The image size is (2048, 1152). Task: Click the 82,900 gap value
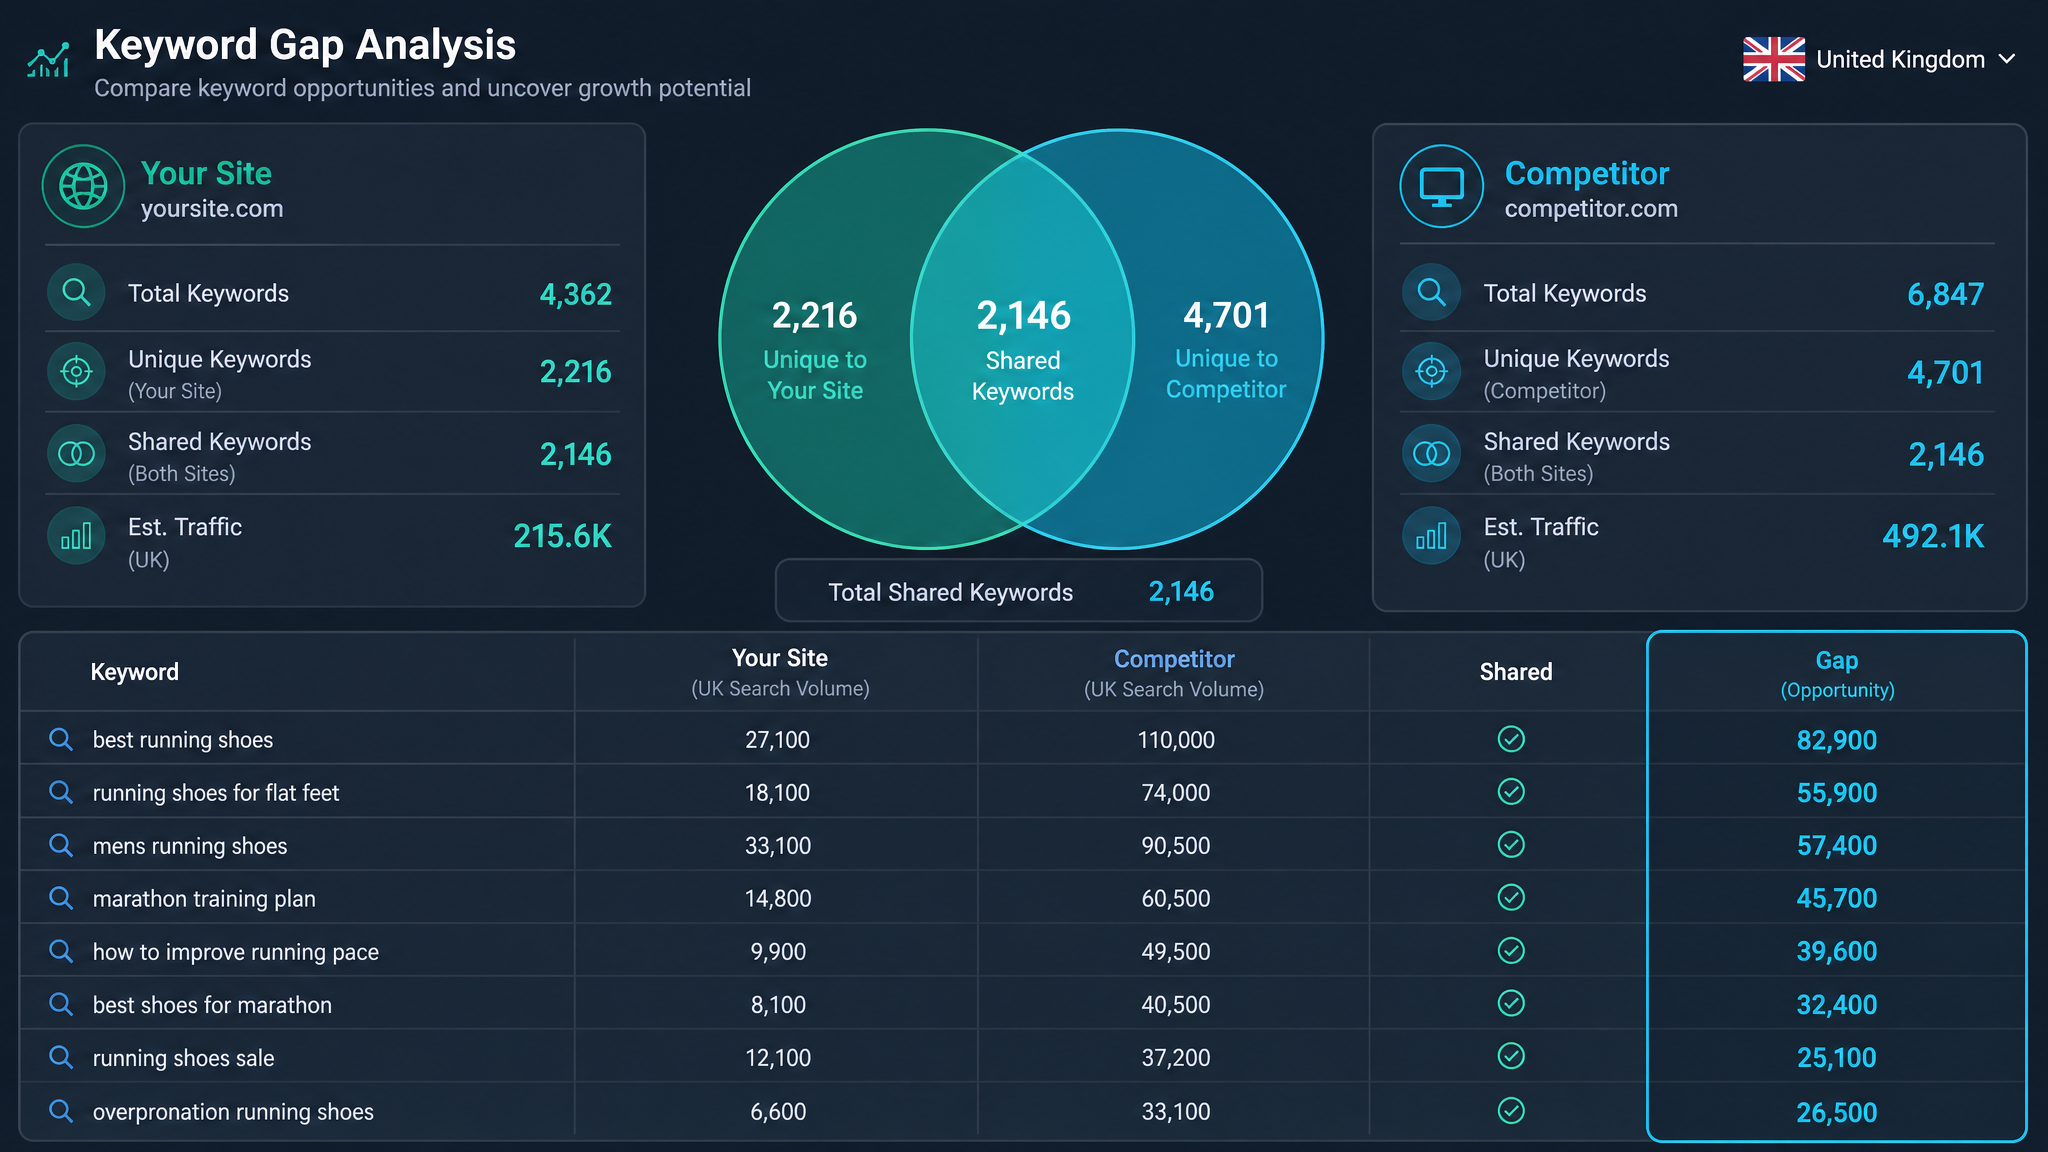point(1837,740)
